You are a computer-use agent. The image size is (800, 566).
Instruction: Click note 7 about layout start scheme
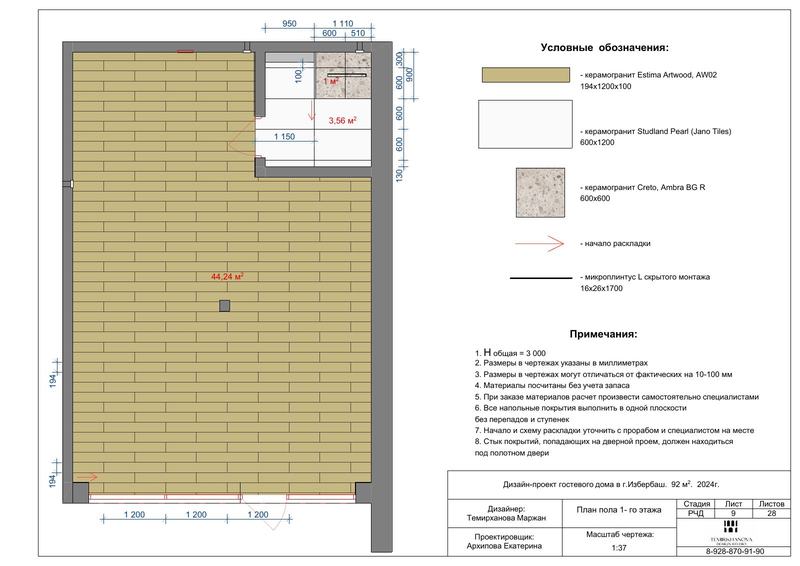pyautogui.click(x=614, y=431)
